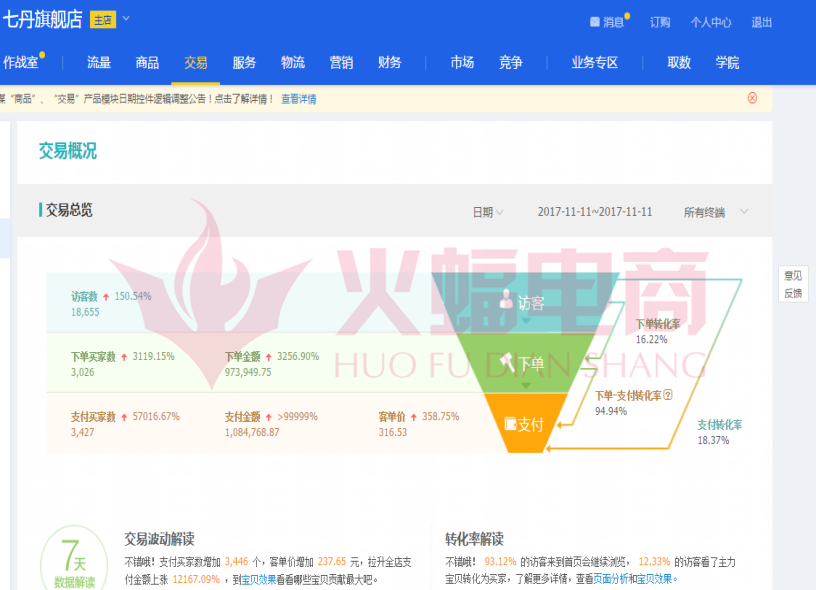816x590 pixels.
Task: Click the 主店 badge
Action: (103, 20)
